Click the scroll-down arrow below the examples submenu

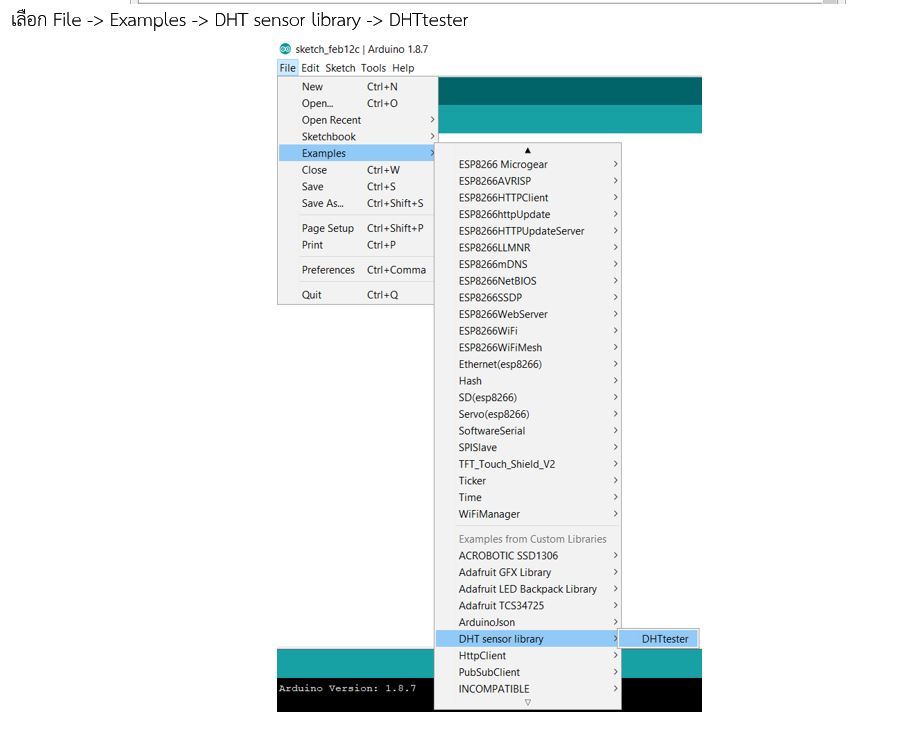pos(527,702)
